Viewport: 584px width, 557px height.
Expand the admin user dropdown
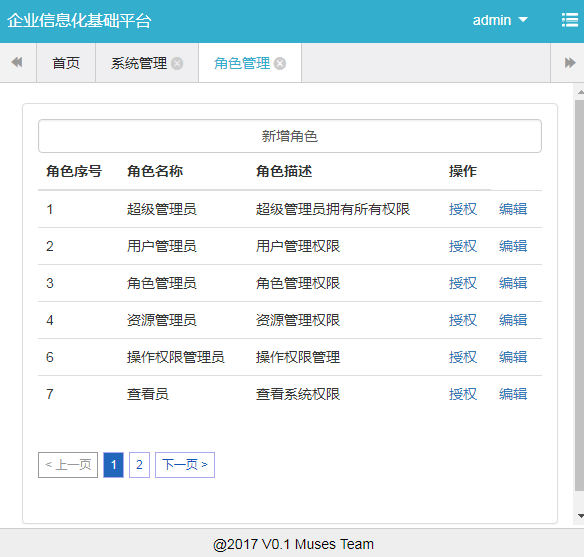click(500, 20)
